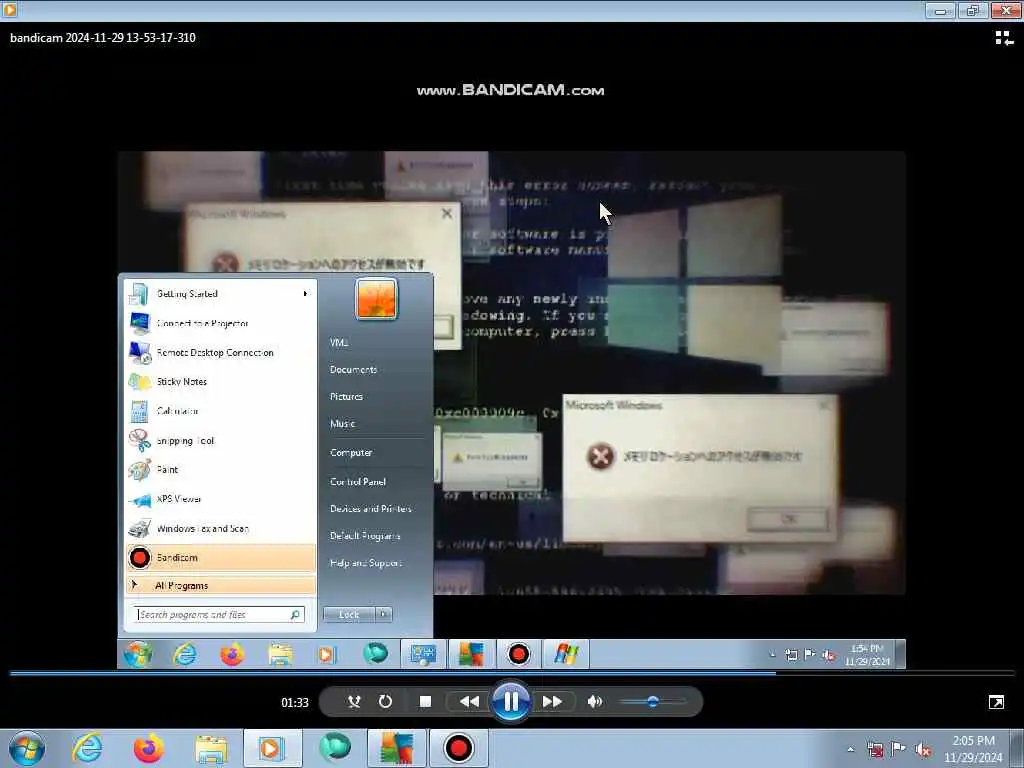Image resolution: width=1024 pixels, height=768 pixels.
Task: Open the 2:05 PM clock in tray
Action: 973,749
